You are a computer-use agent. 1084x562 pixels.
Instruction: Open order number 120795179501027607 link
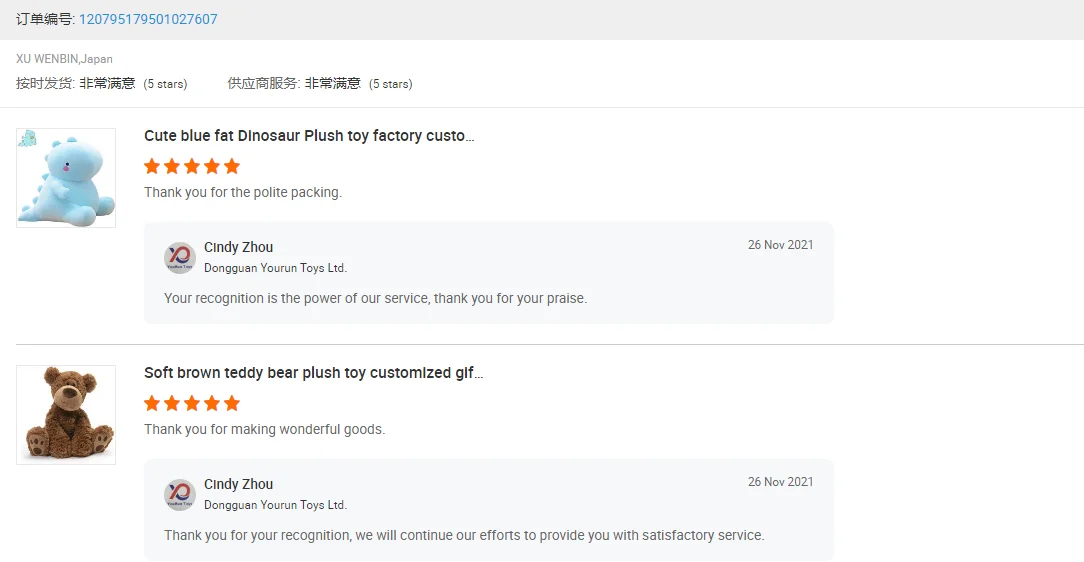(x=148, y=19)
